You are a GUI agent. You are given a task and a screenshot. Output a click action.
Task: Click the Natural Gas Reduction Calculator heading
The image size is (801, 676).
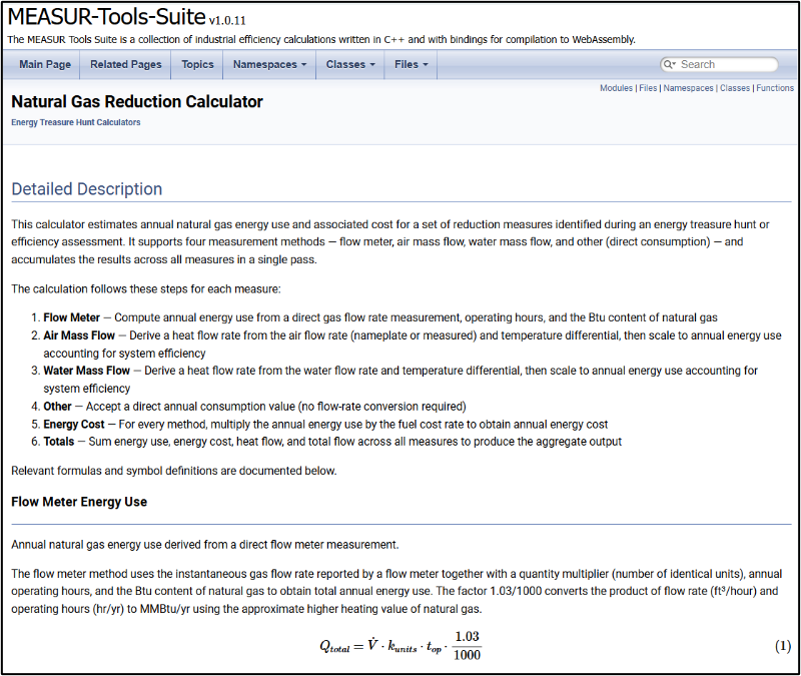click(x=137, y=102)
